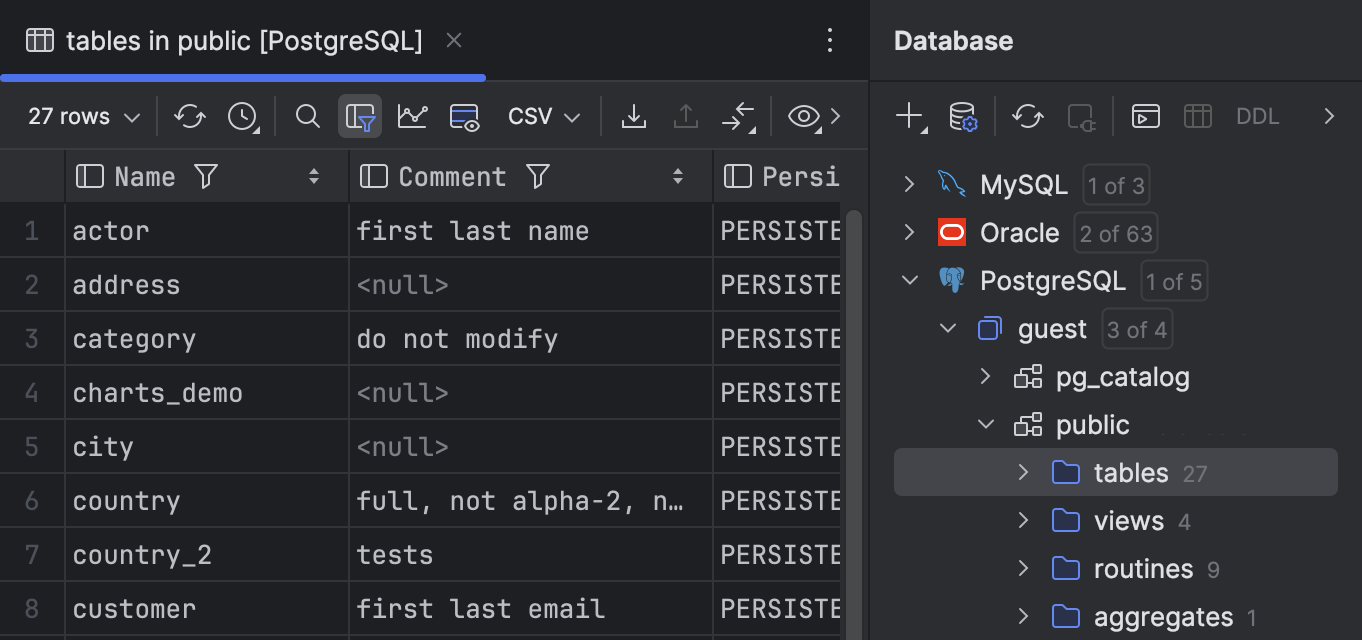The width and height of the screenshot is (1362, 640).
Task: Open the 27 rows page size dropdown
Action: point(80,116)
